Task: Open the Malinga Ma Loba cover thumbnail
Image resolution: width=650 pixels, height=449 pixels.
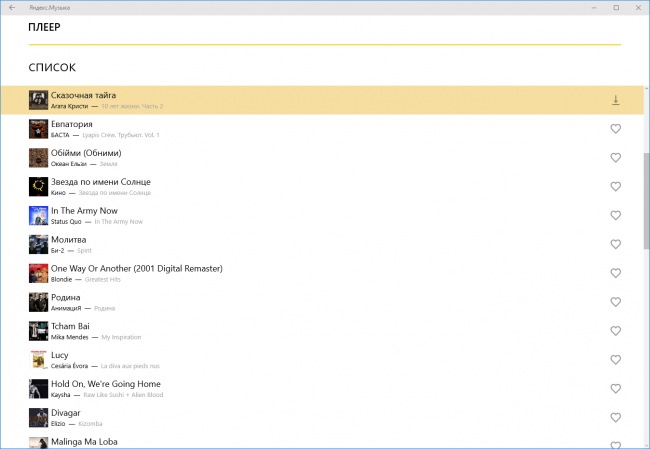Action: point(39,442)
